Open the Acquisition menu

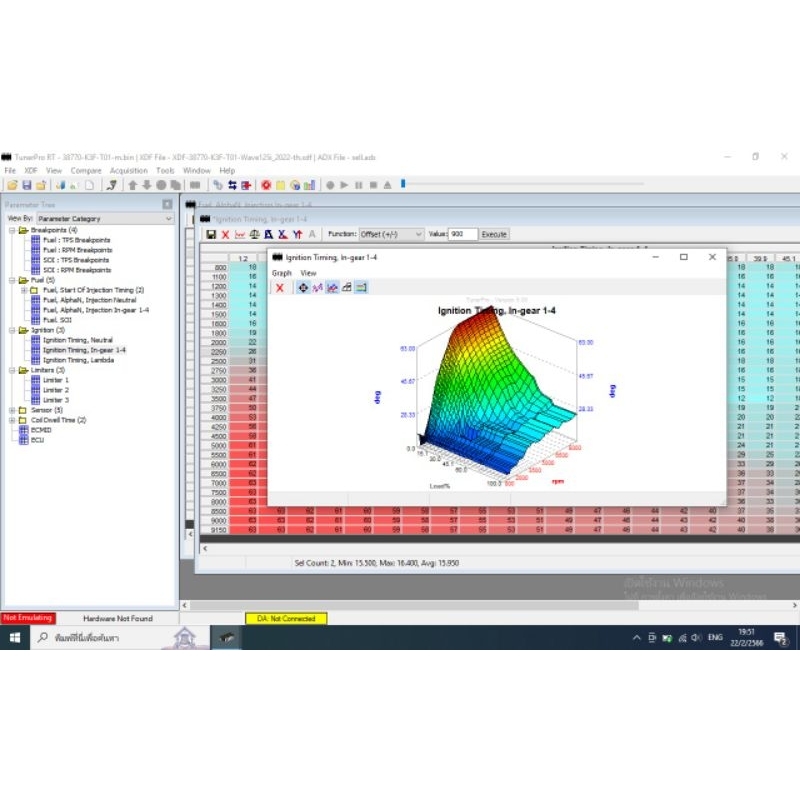128,171
